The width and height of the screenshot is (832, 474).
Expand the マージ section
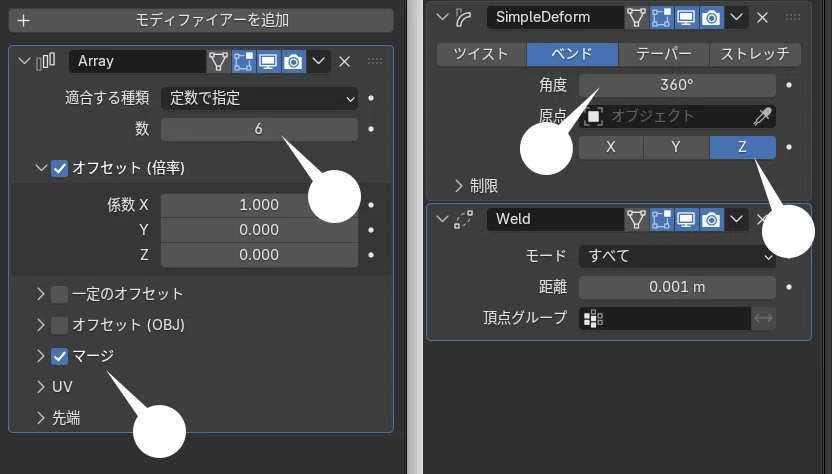(41, 356)
